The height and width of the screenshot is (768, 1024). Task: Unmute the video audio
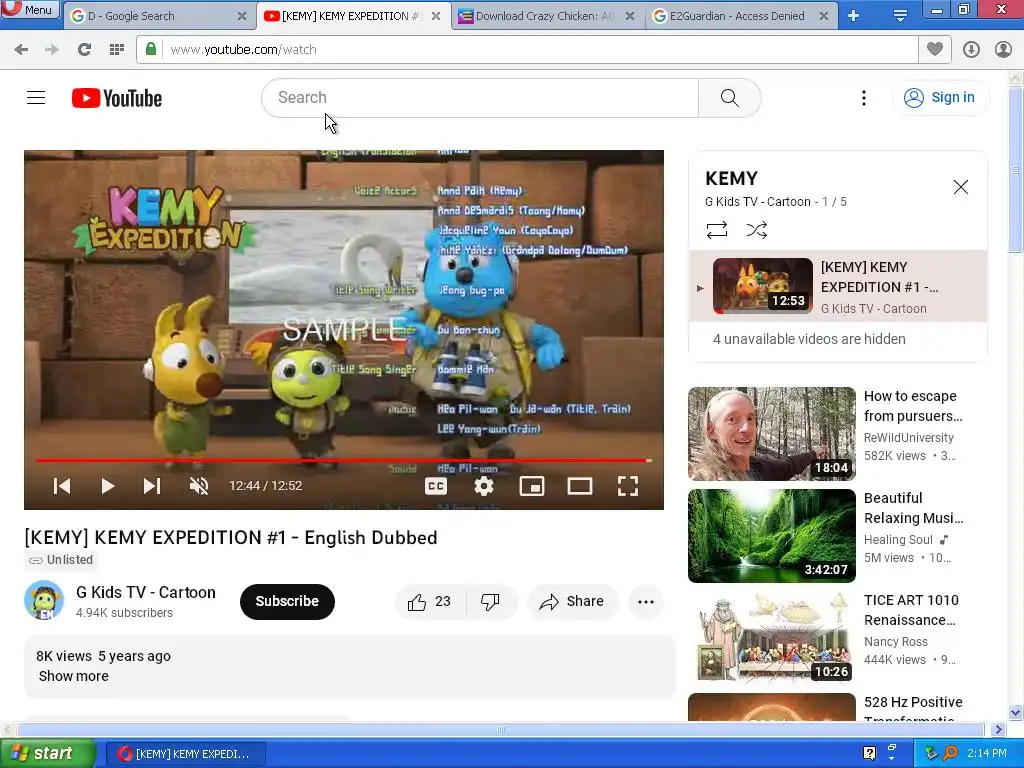[199, 486]
